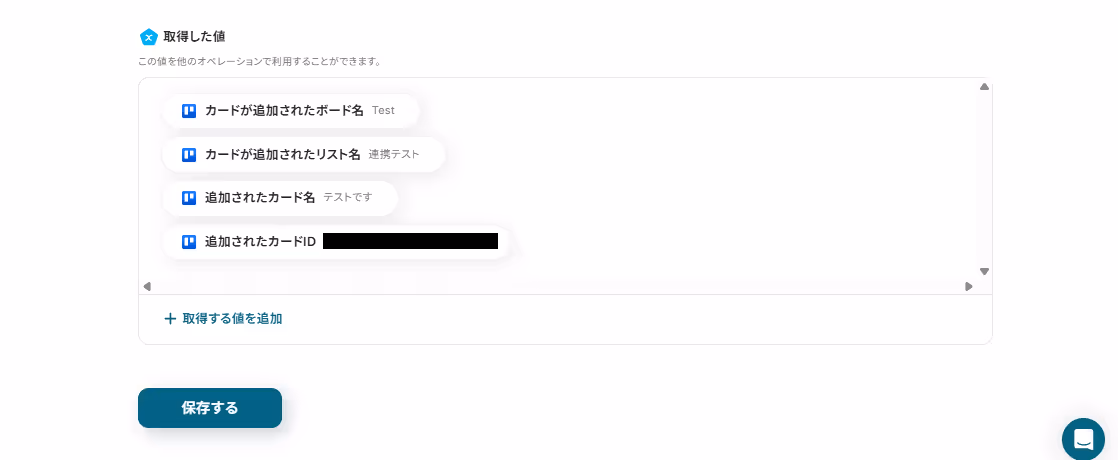Save with the 保存する button
The image size is (1118, 460).
[x=210, y=408]
